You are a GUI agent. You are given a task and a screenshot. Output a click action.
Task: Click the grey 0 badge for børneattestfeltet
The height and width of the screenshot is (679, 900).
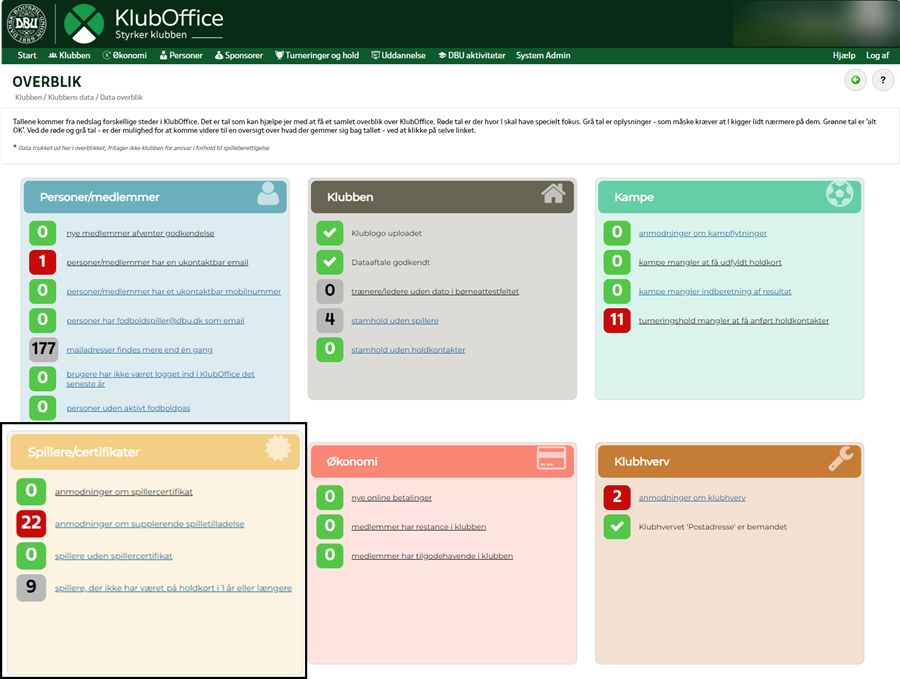[329, 291]
